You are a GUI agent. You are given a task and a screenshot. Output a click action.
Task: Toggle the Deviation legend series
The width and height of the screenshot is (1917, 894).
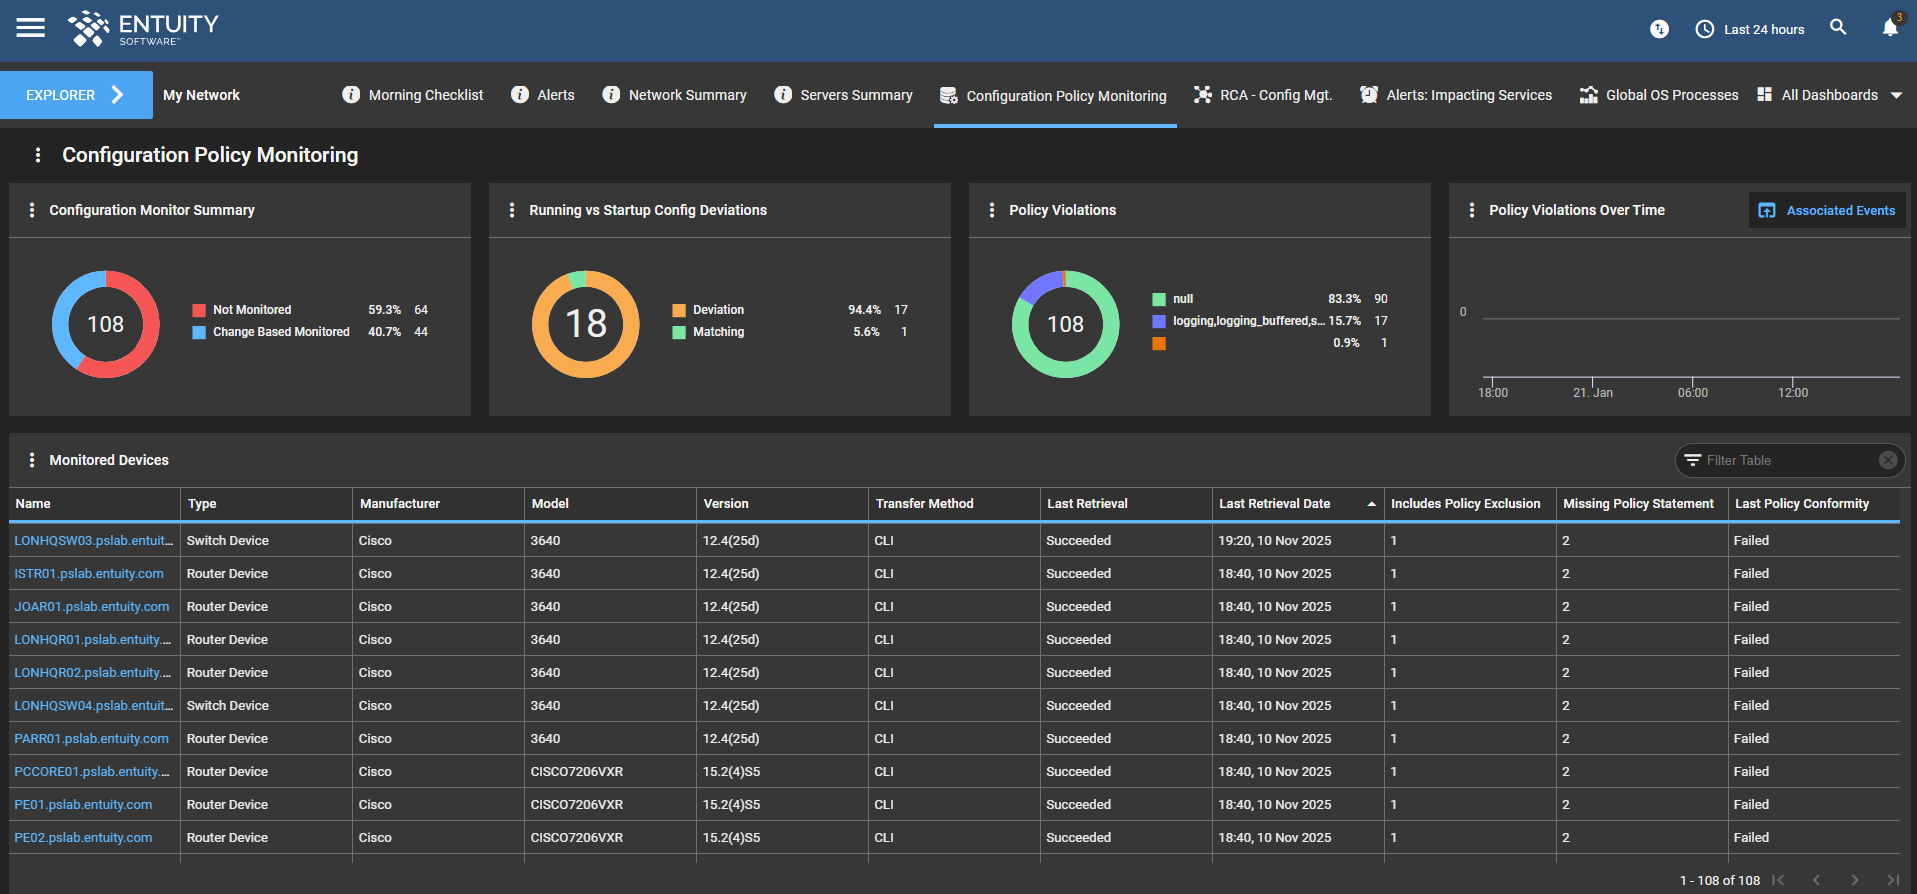717,310
